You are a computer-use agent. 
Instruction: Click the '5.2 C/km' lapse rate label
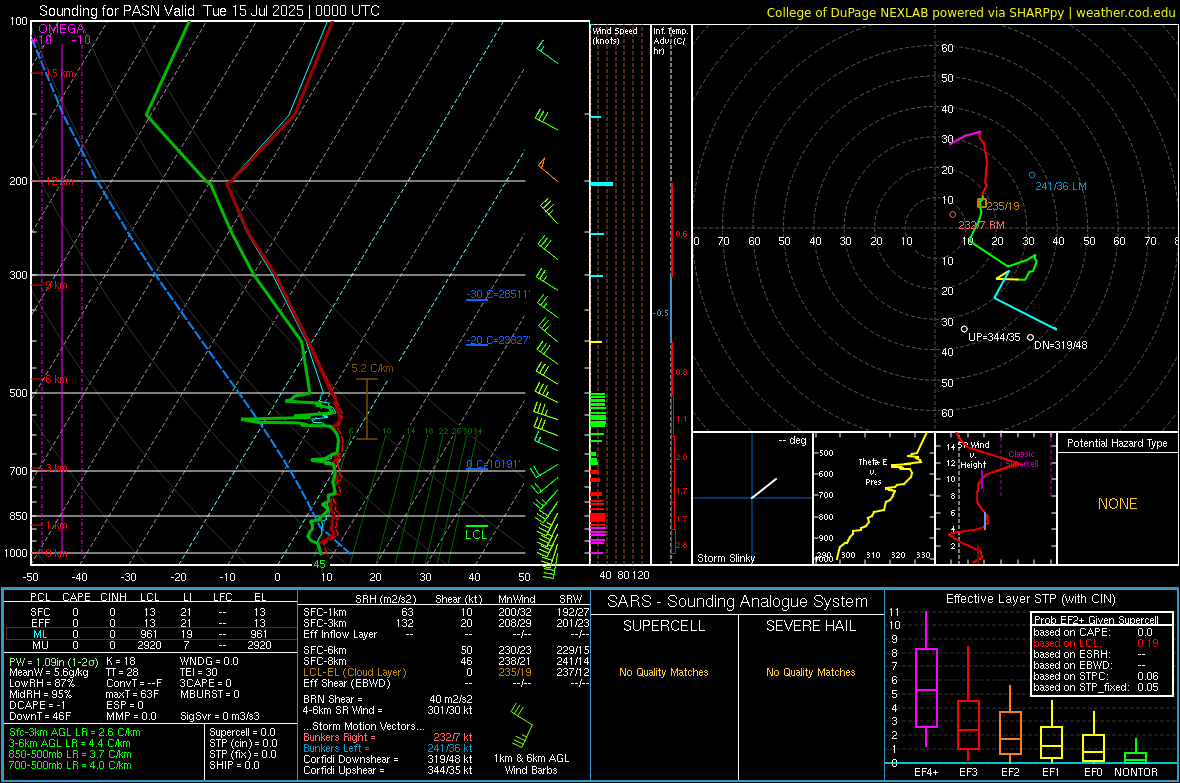point(372,368)
